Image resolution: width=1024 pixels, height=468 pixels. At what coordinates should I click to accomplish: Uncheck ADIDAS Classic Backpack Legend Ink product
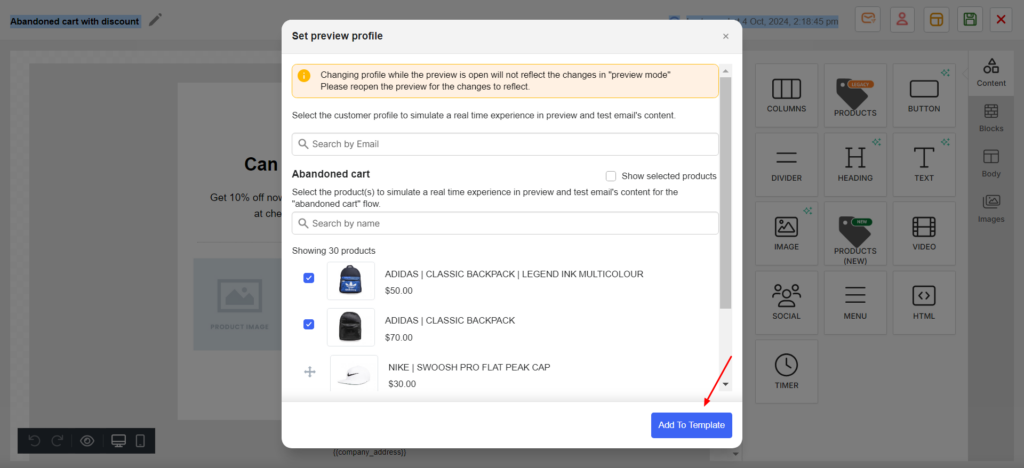click(x=309, y=278)
